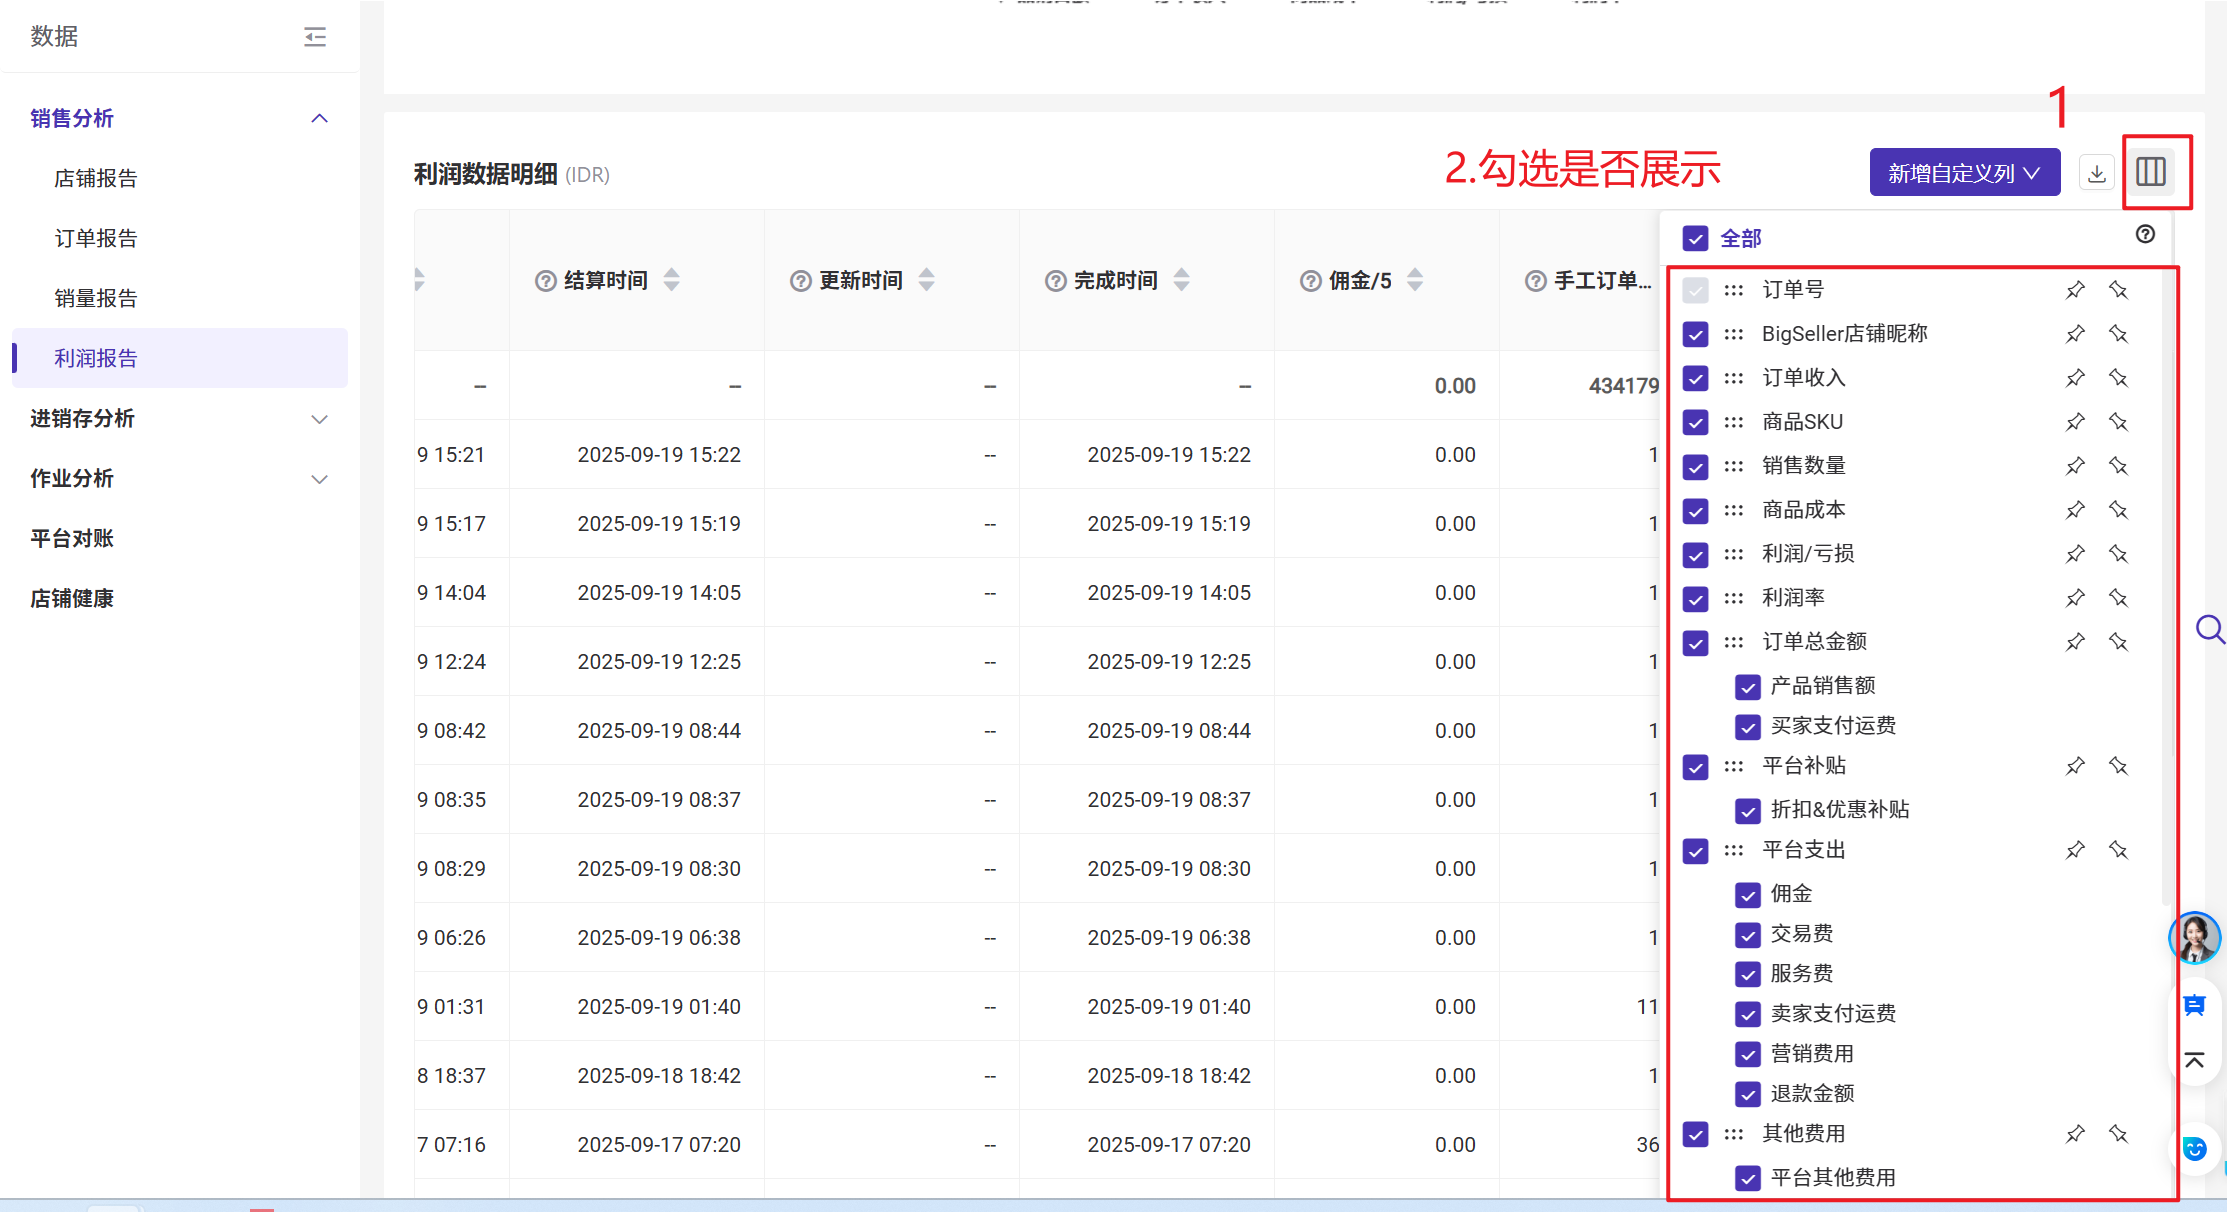Uncheck the 全部 checkbox
This screenshot has height=1212, width=2227.
pyautogui.click(x=1695, y=238)
